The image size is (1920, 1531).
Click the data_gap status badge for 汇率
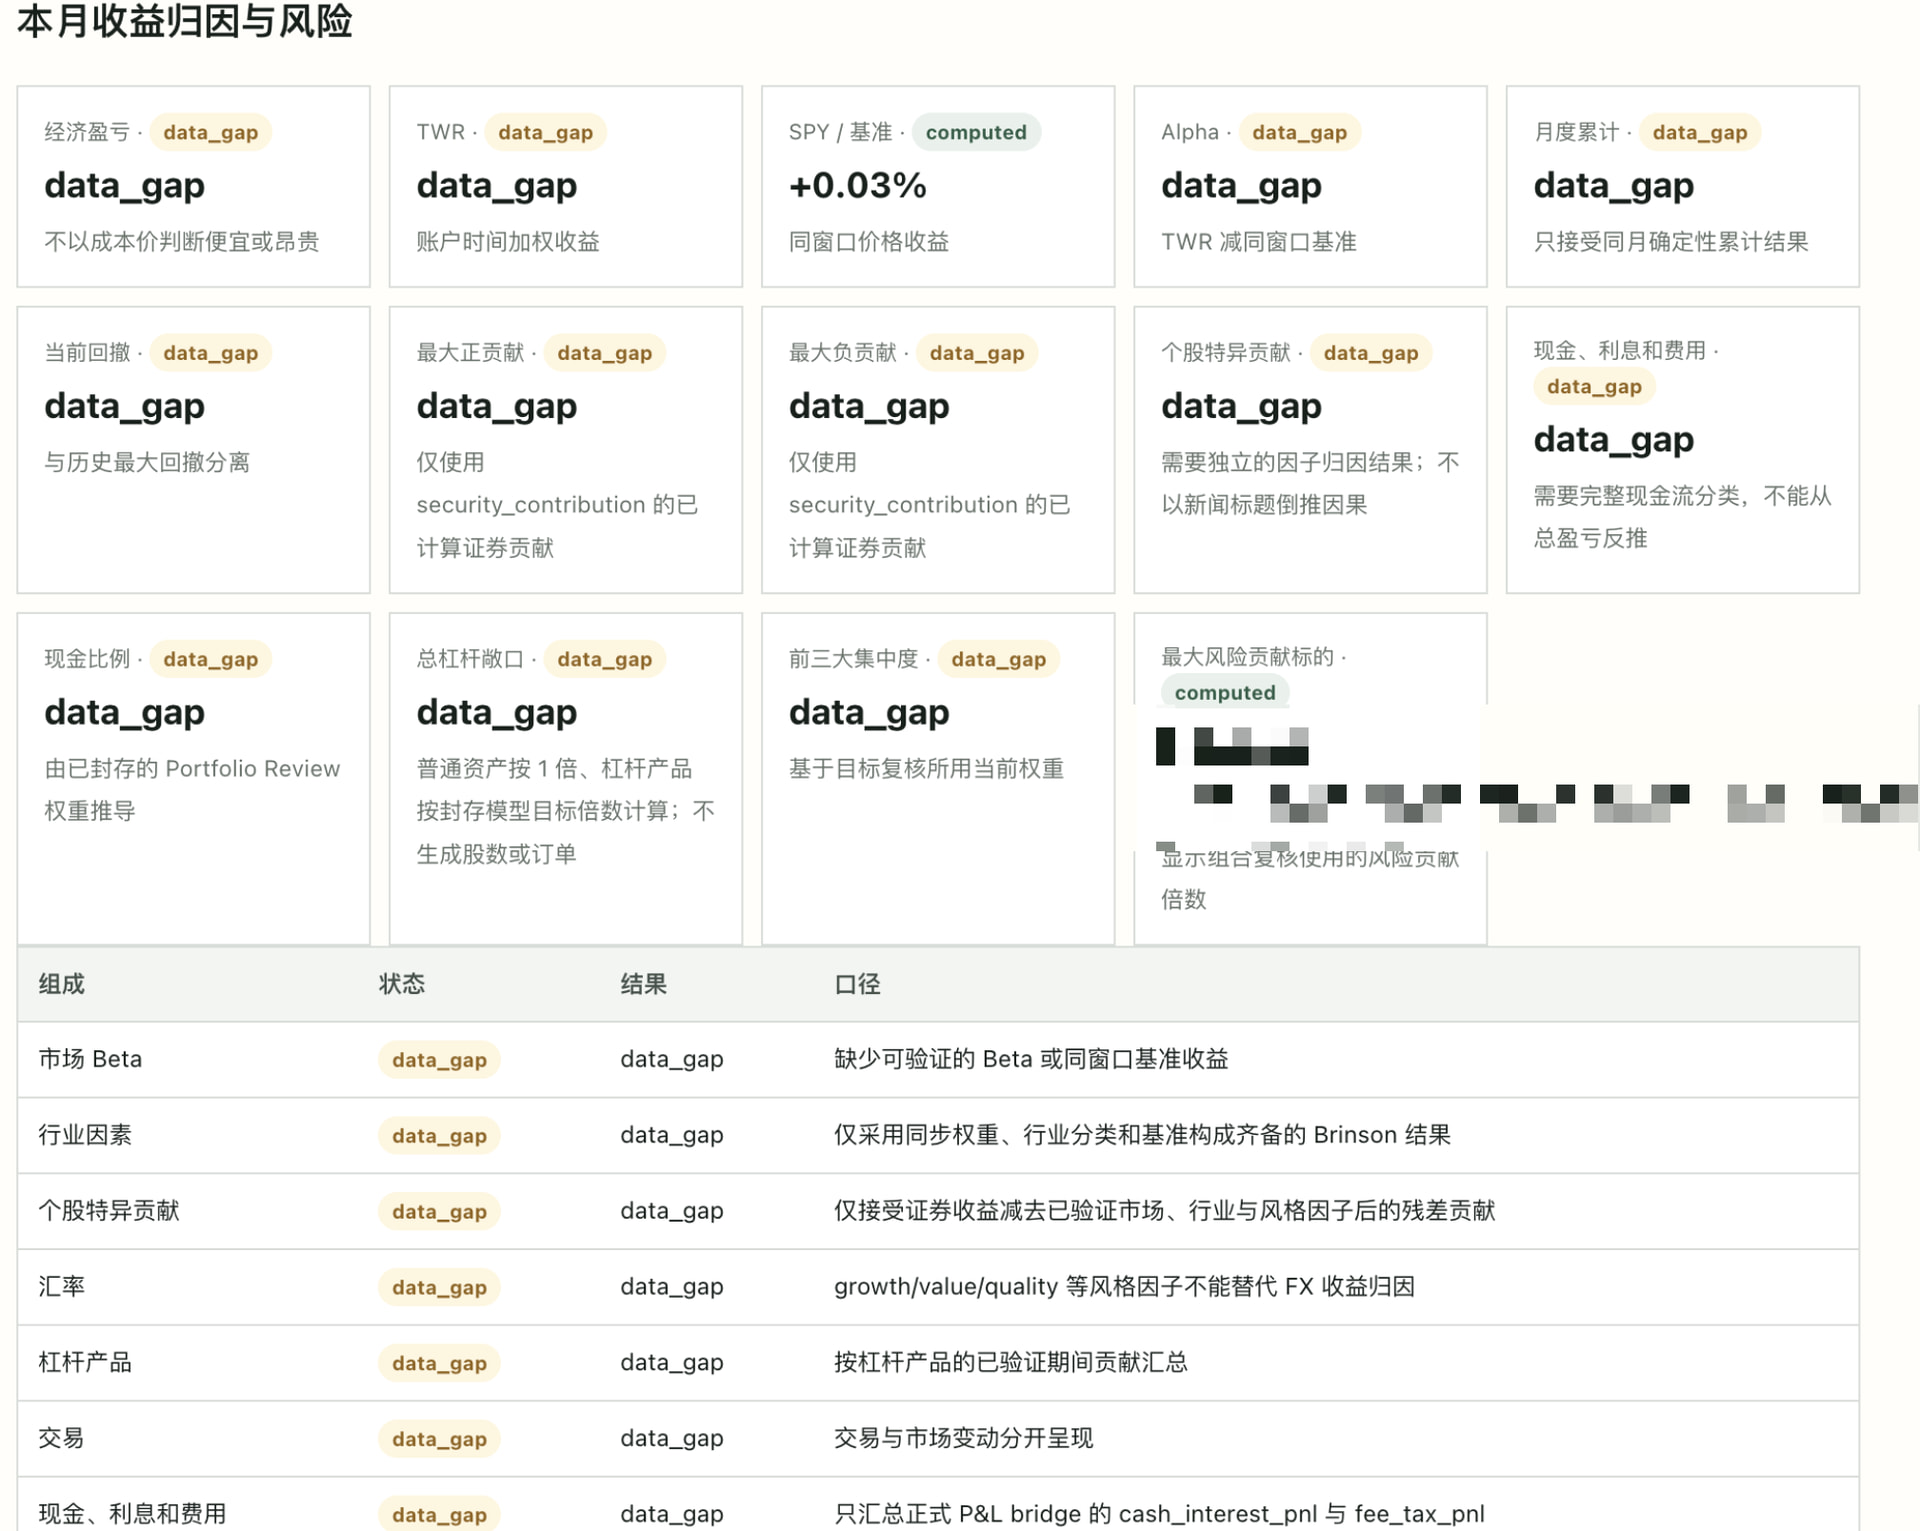pos(439,1288)
